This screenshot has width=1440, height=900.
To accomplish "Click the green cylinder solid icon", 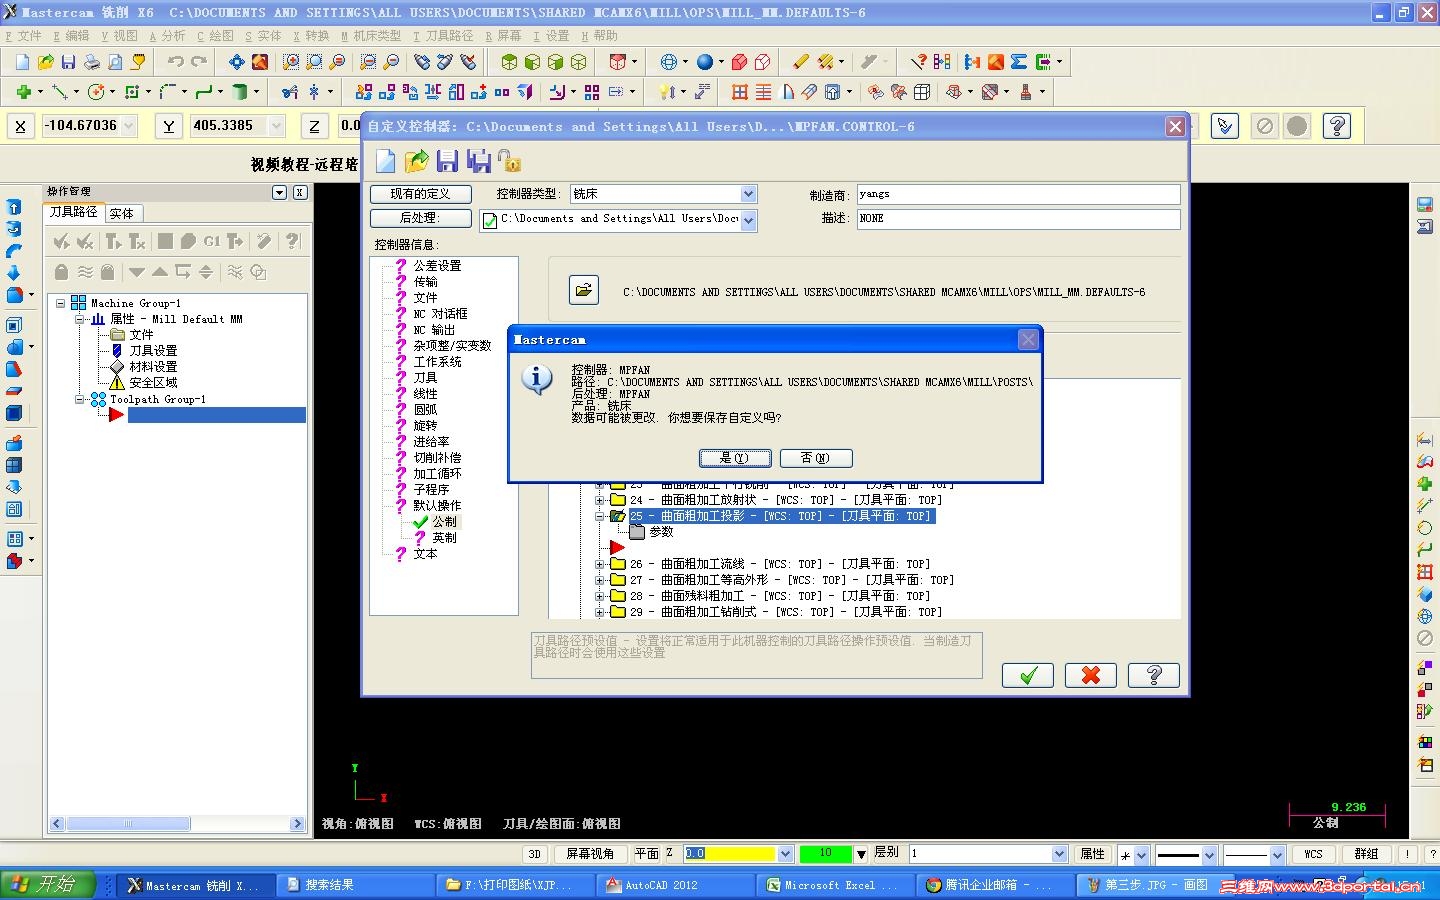I will tap(240, 92).
